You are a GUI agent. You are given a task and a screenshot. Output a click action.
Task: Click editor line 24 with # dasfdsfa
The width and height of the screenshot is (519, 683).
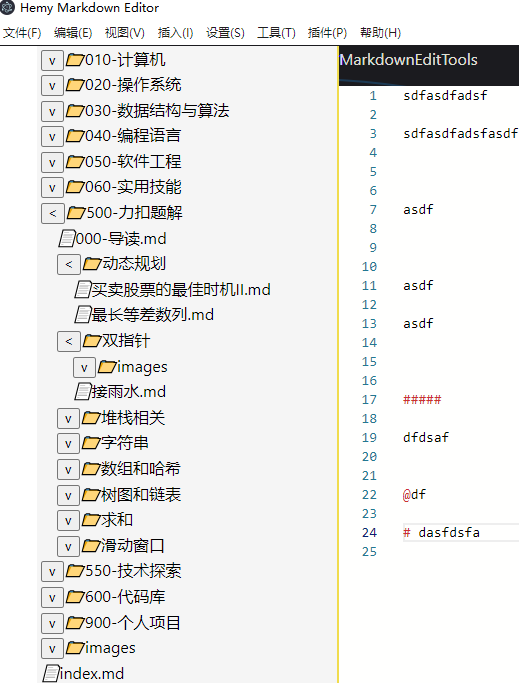[x=461, y=532]
